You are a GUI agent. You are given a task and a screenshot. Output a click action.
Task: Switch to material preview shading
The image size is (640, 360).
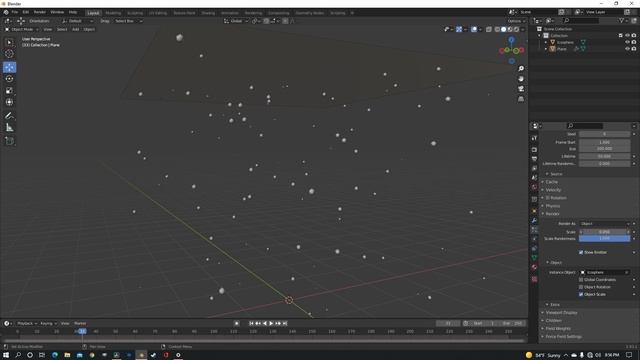[510, 29]
